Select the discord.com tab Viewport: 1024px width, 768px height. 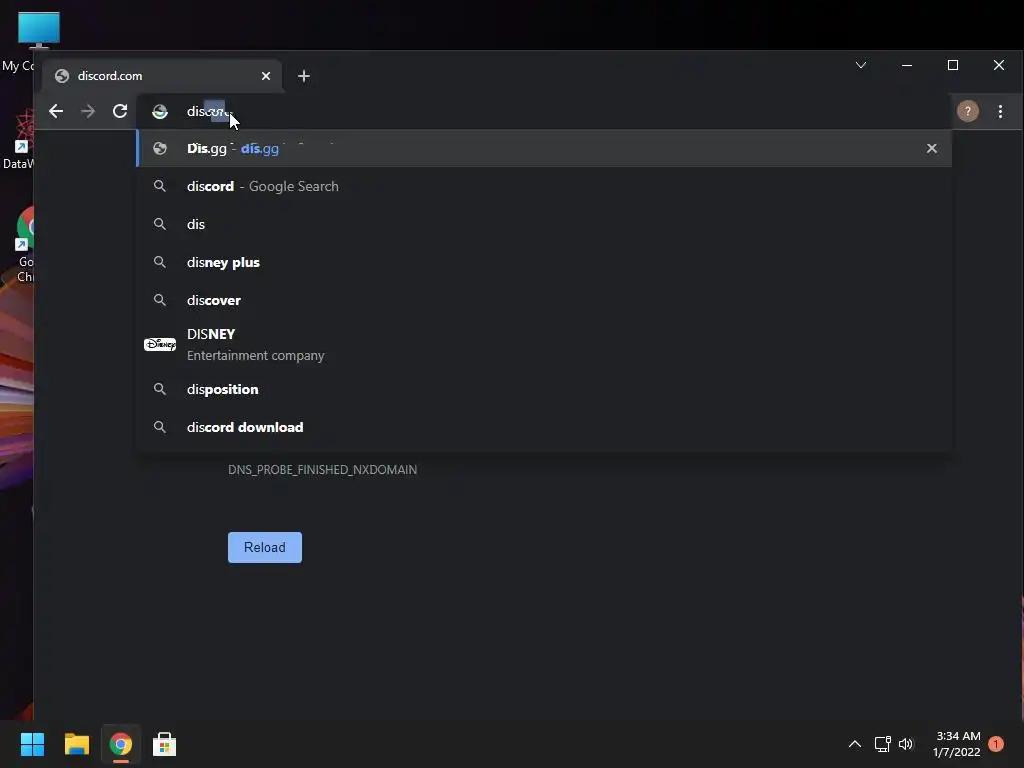(x=162, y=76)
